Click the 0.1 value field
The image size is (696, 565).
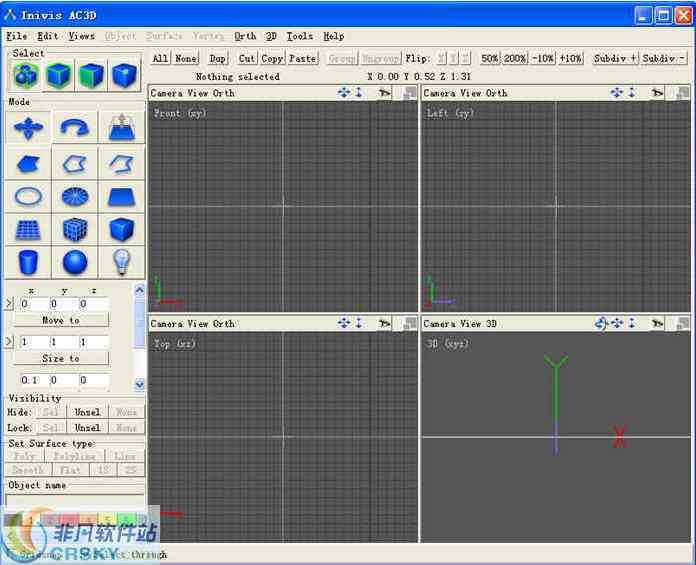33,380
